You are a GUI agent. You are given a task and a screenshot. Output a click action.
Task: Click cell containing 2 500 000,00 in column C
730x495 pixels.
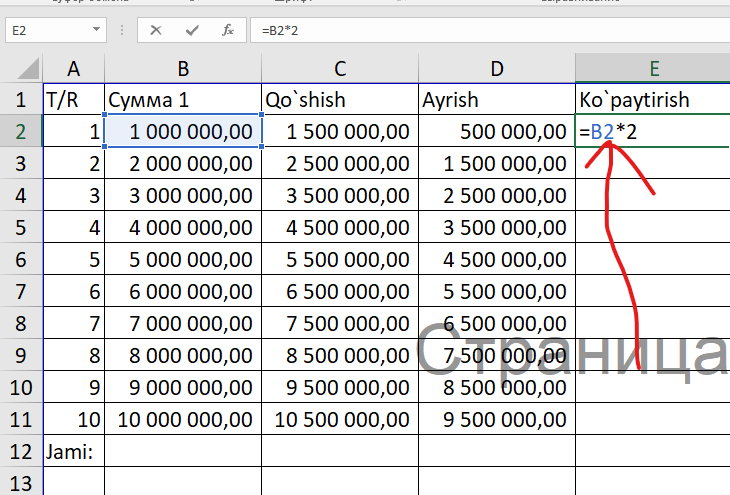[x=340, y=163]
